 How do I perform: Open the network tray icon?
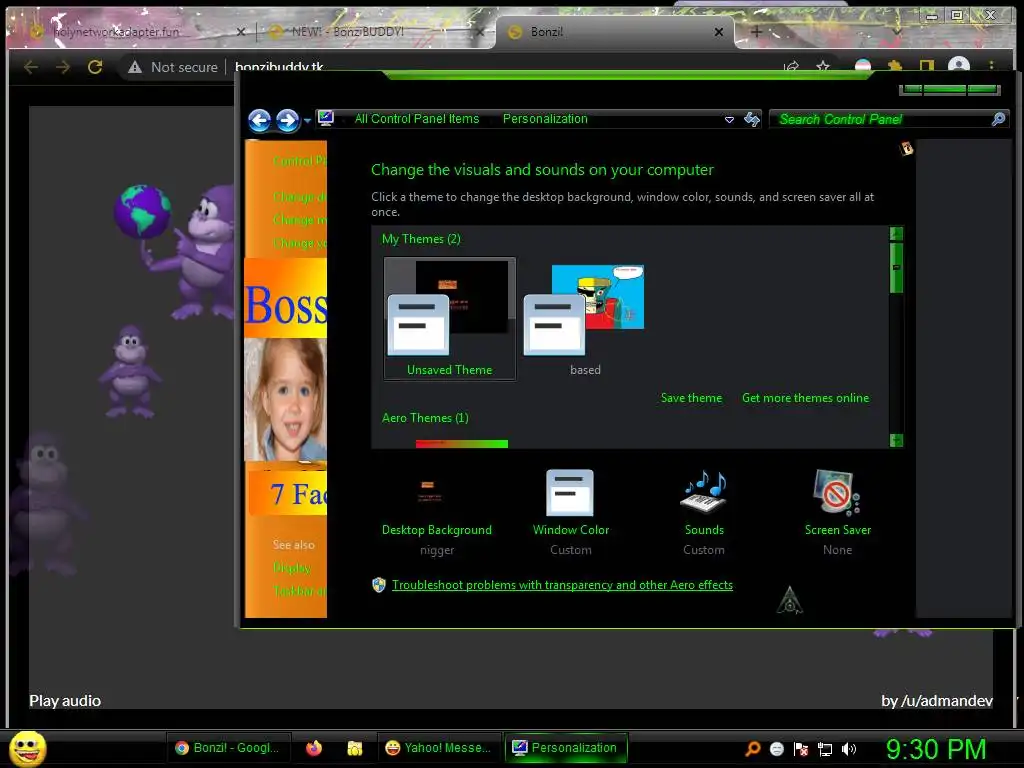(825, 749)
